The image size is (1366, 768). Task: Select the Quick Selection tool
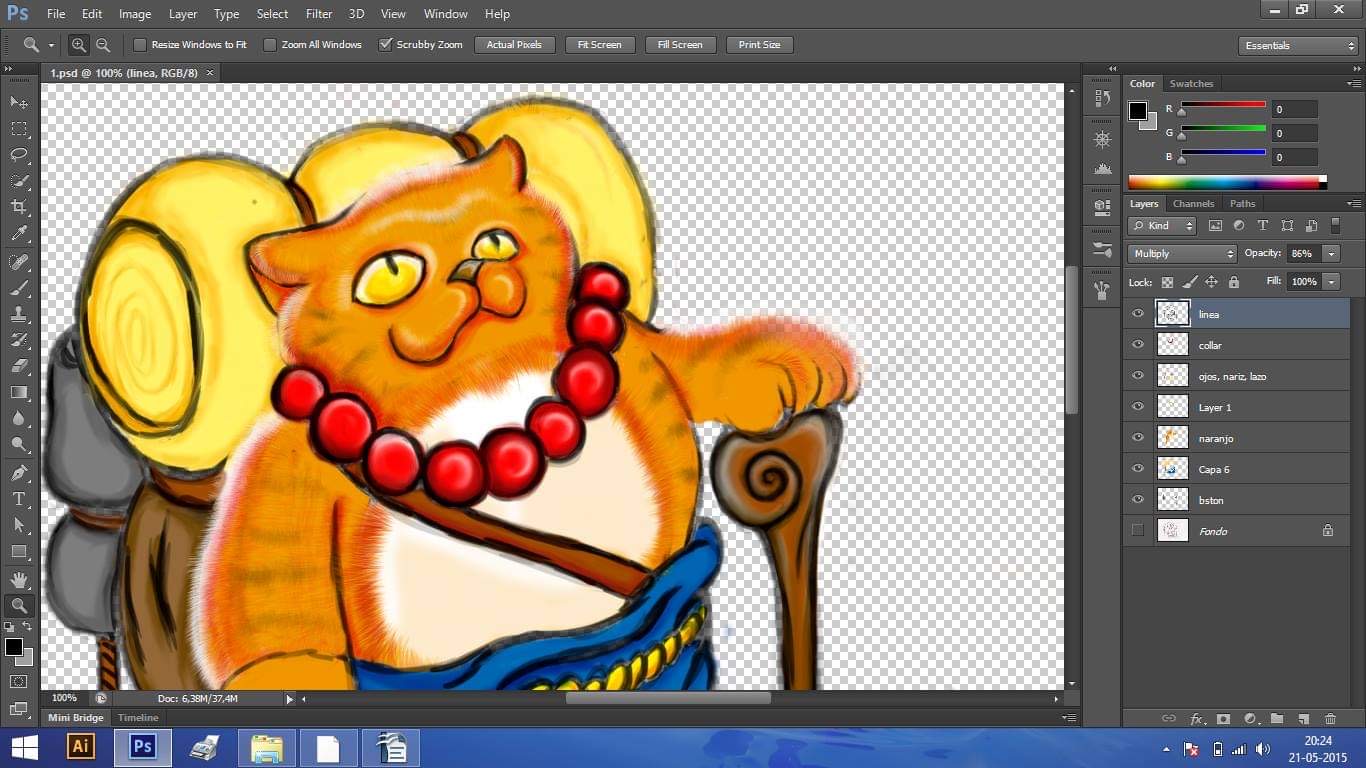pos(19,181)
